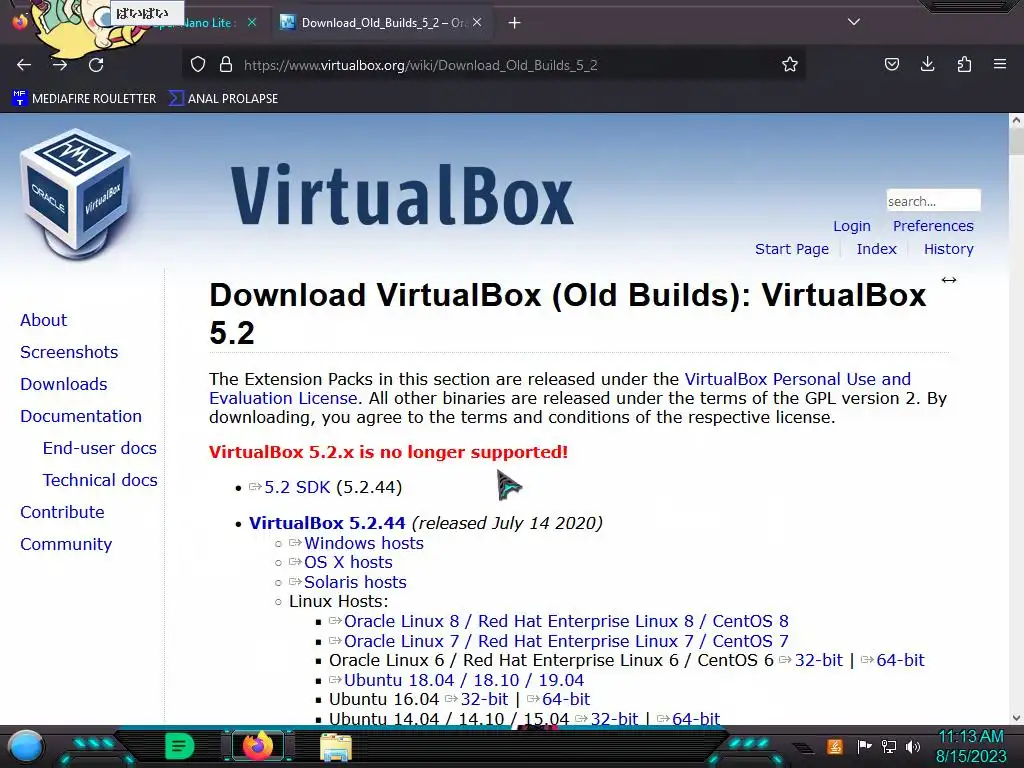The width and height of the screenshot is (1024, 768).
Task: Download Oracle Linux 6 32-bit package
Action: [818, 661]
